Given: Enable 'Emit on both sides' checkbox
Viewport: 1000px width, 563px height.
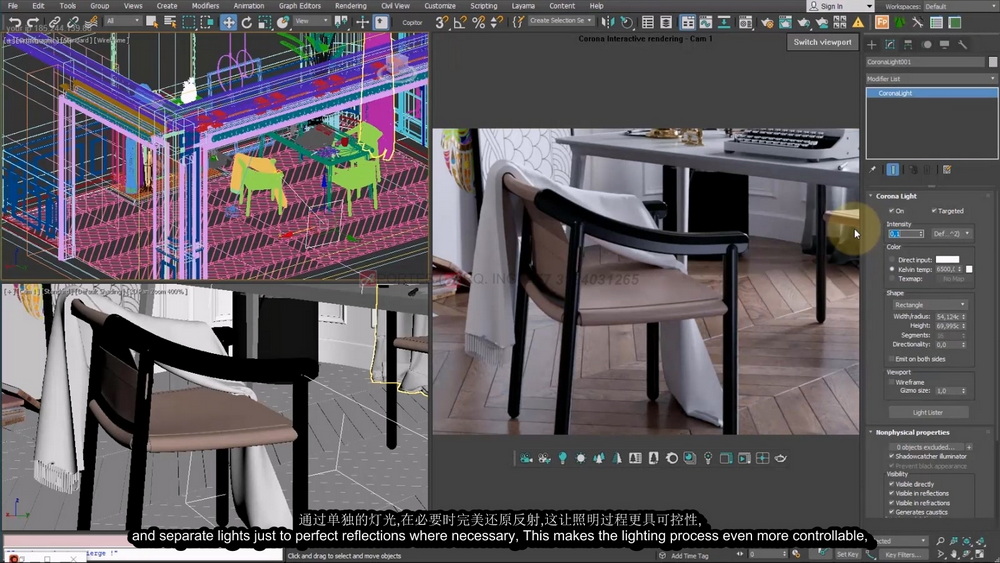Looking at the screenshot, I should click(x=892, y=359).
